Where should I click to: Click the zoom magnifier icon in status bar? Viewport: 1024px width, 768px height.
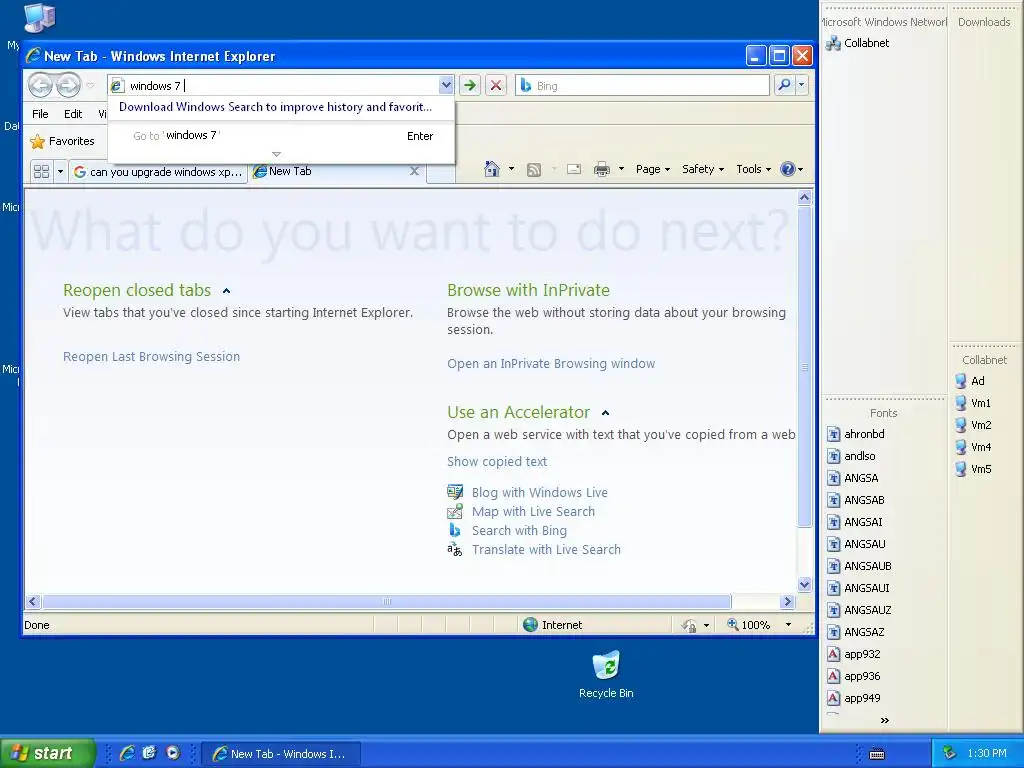point(733,624)
